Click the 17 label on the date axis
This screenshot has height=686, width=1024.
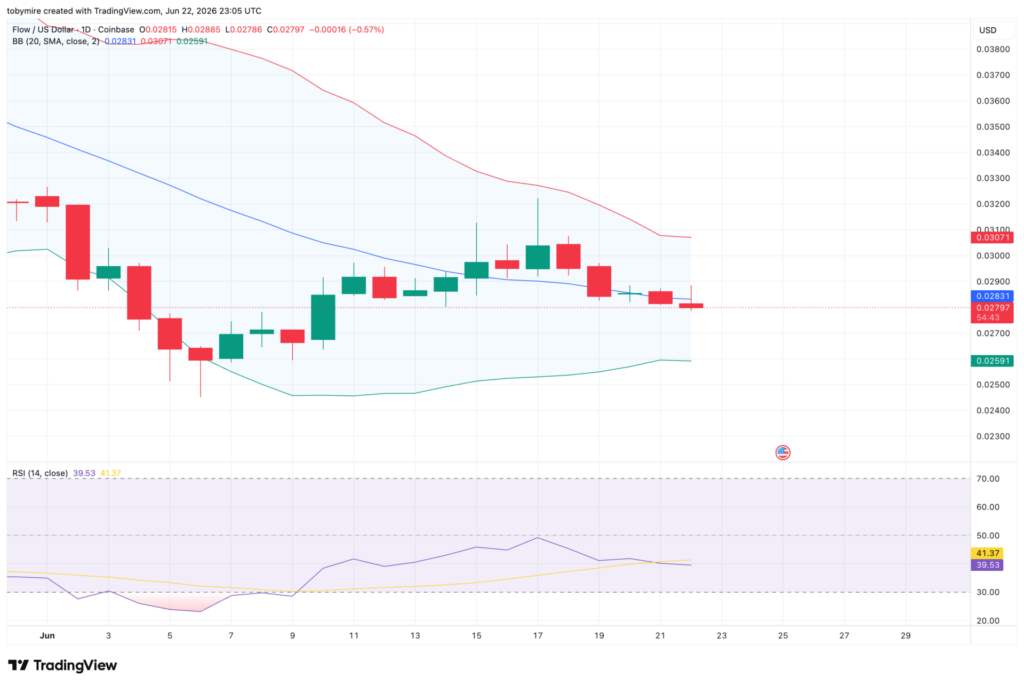pos(537,635)
